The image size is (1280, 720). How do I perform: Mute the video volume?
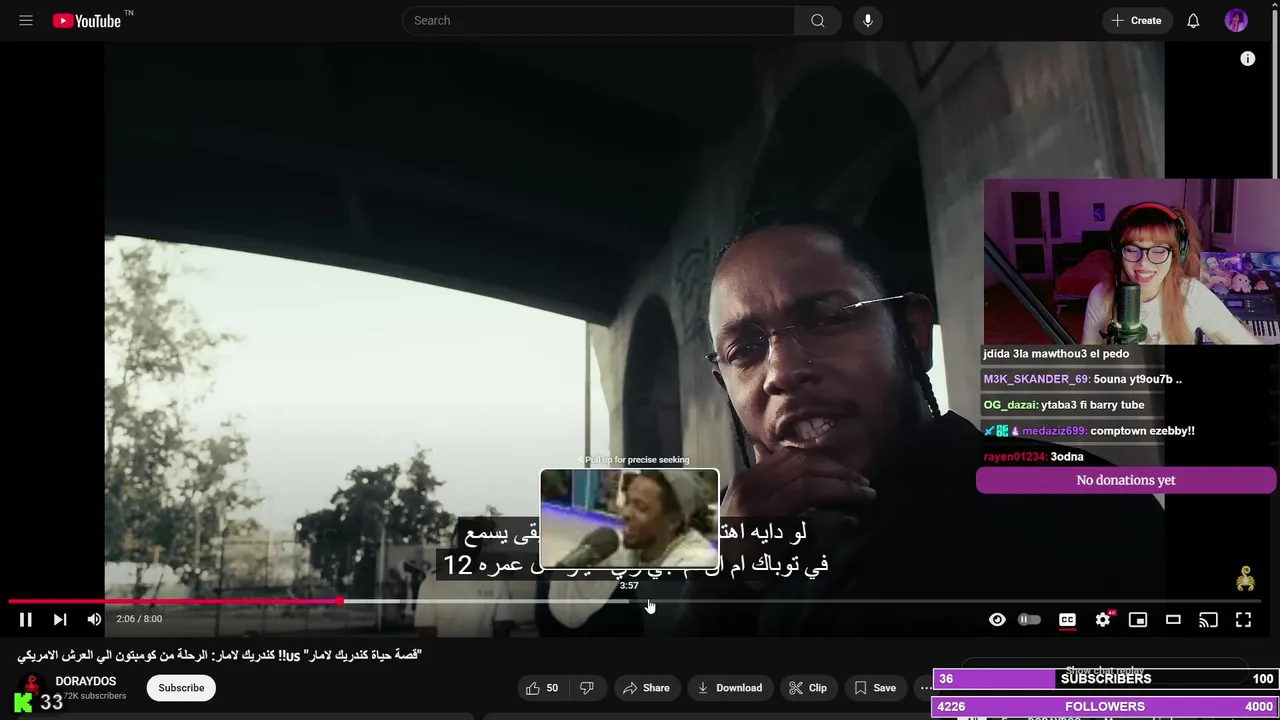tap(94, 619)
